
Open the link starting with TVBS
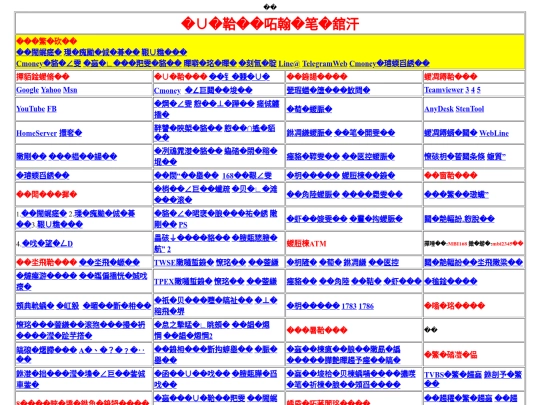click(x=453, y=375)
